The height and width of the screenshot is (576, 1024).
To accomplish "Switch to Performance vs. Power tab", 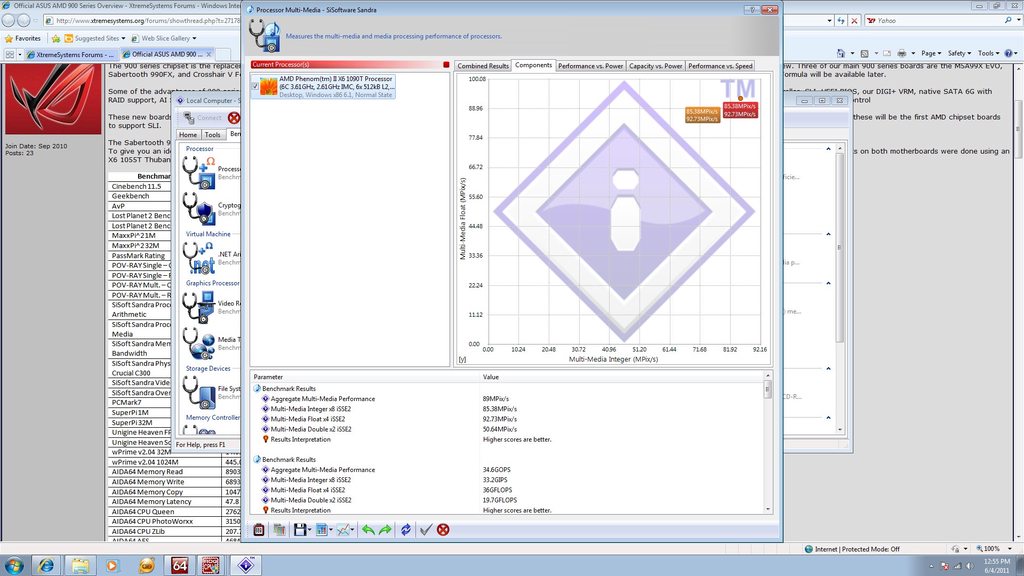I will pyautogui.click(x=590, y=66).
